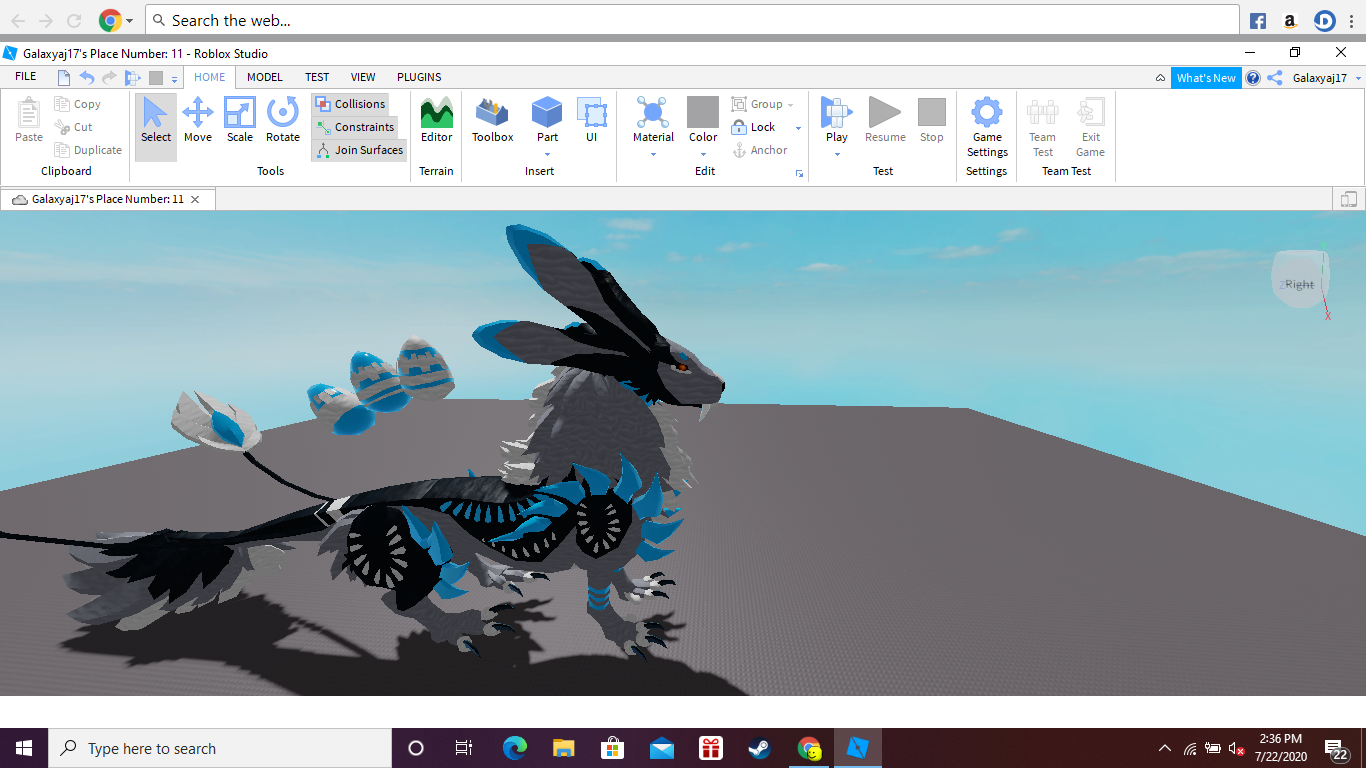Viewport: 1366px width, 768px height.
Task: Collapse the ribbon with the chevron
Action: 1160,78
